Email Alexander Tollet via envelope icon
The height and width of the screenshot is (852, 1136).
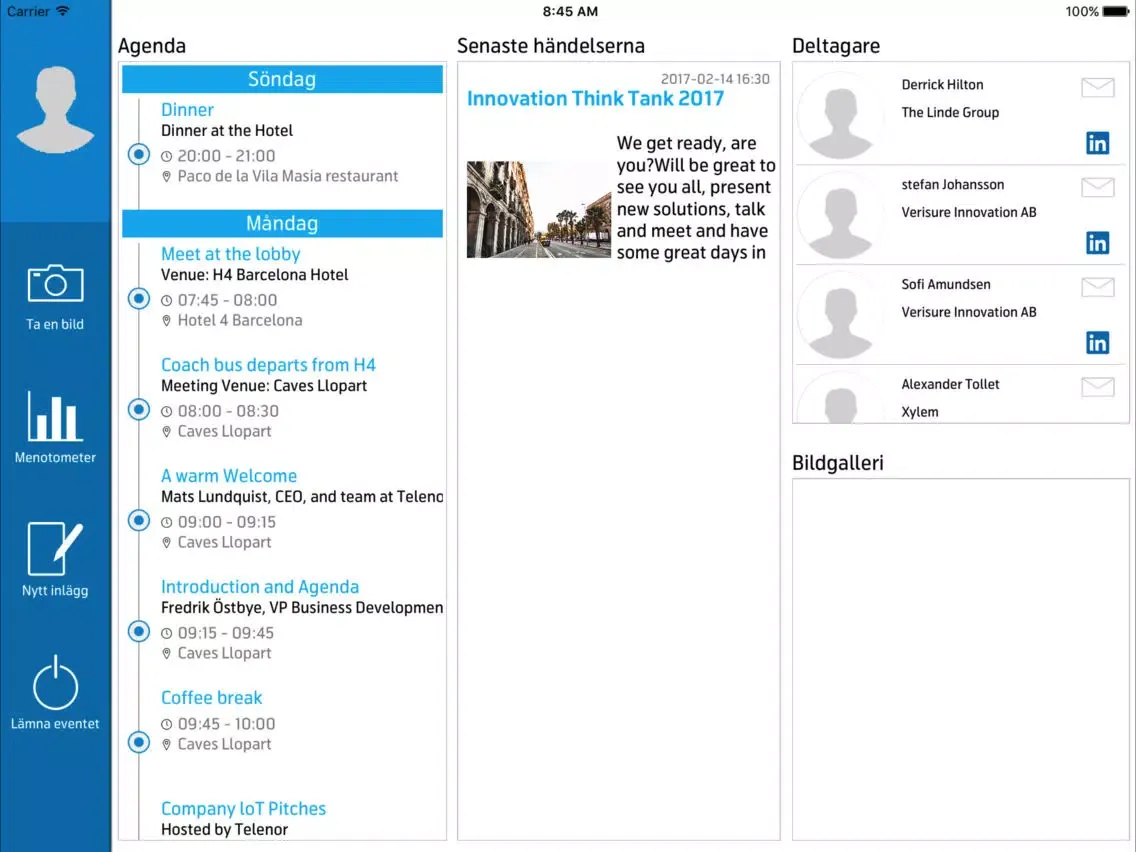tap(1098, 387)
